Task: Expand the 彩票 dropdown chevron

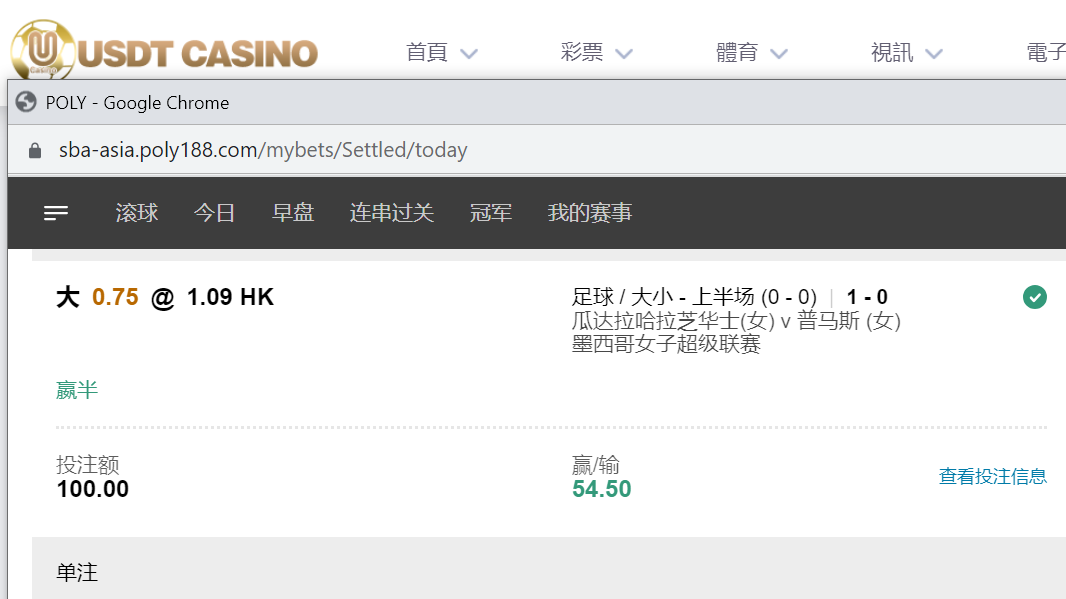Action: click(x=624, y=54)
